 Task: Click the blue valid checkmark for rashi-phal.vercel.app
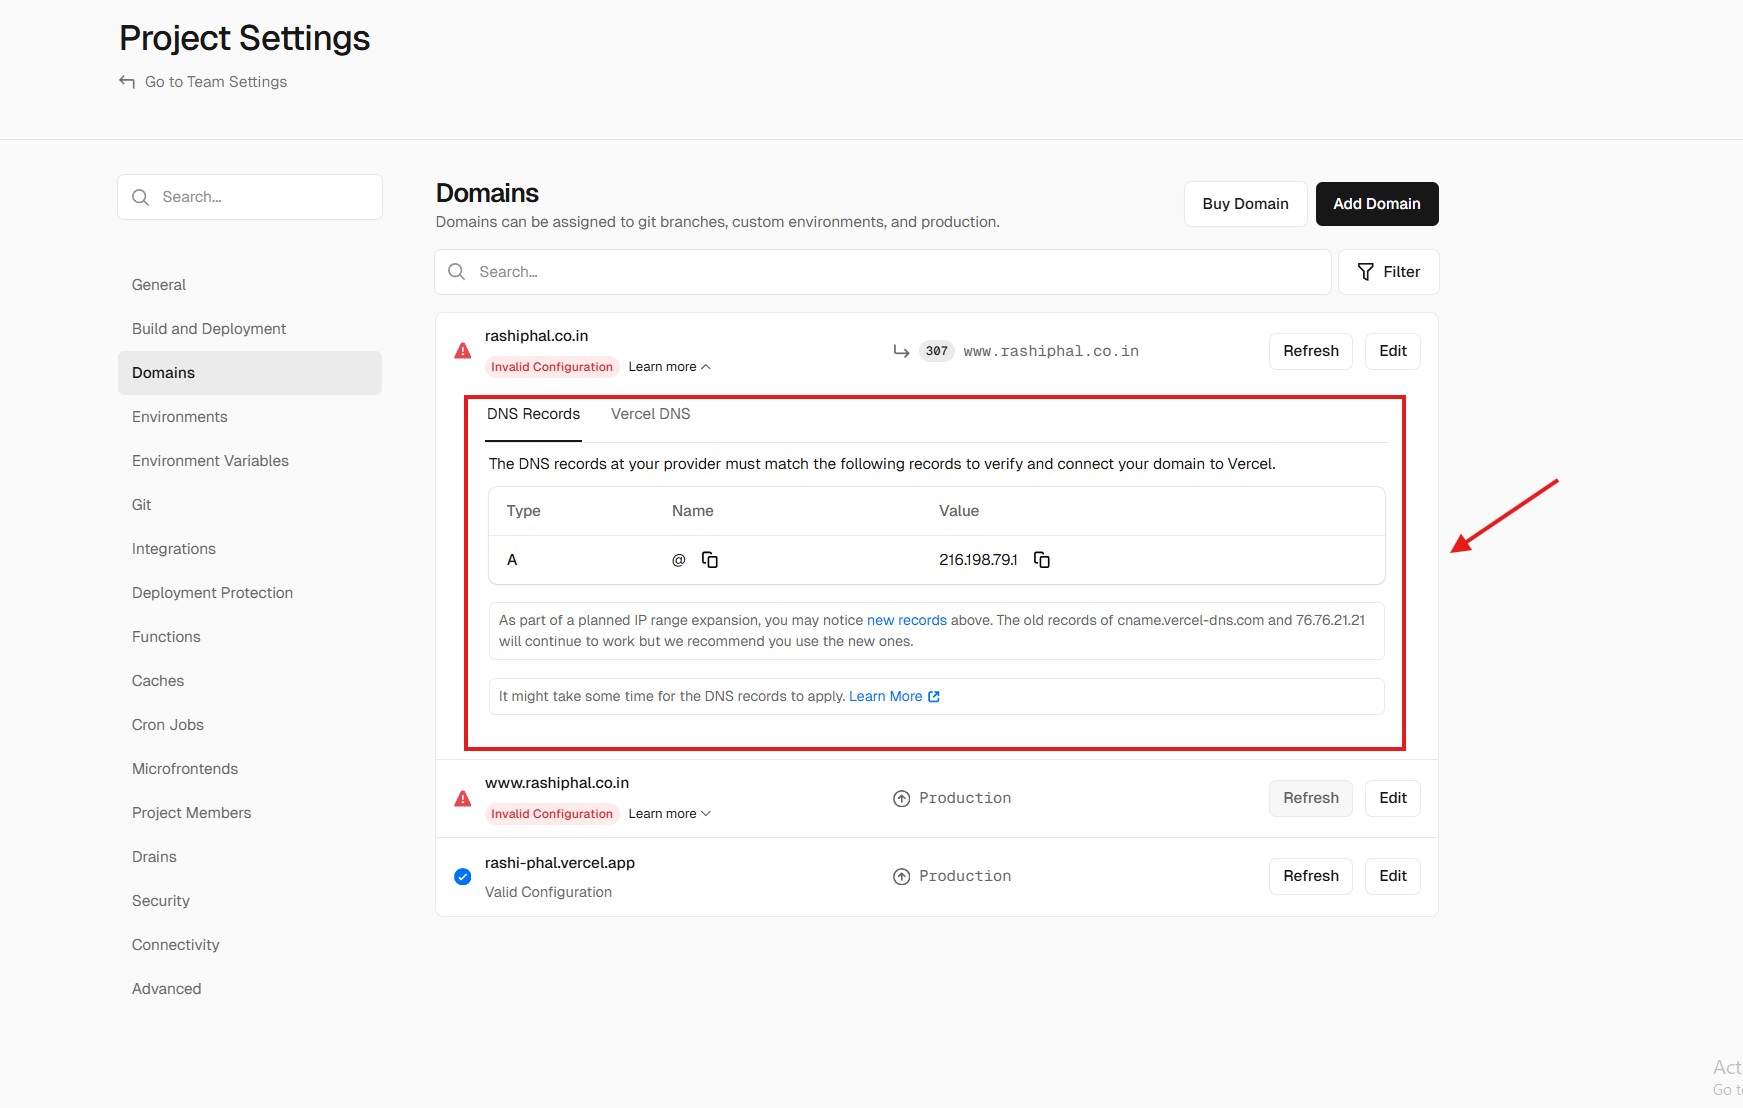[463, 877]
